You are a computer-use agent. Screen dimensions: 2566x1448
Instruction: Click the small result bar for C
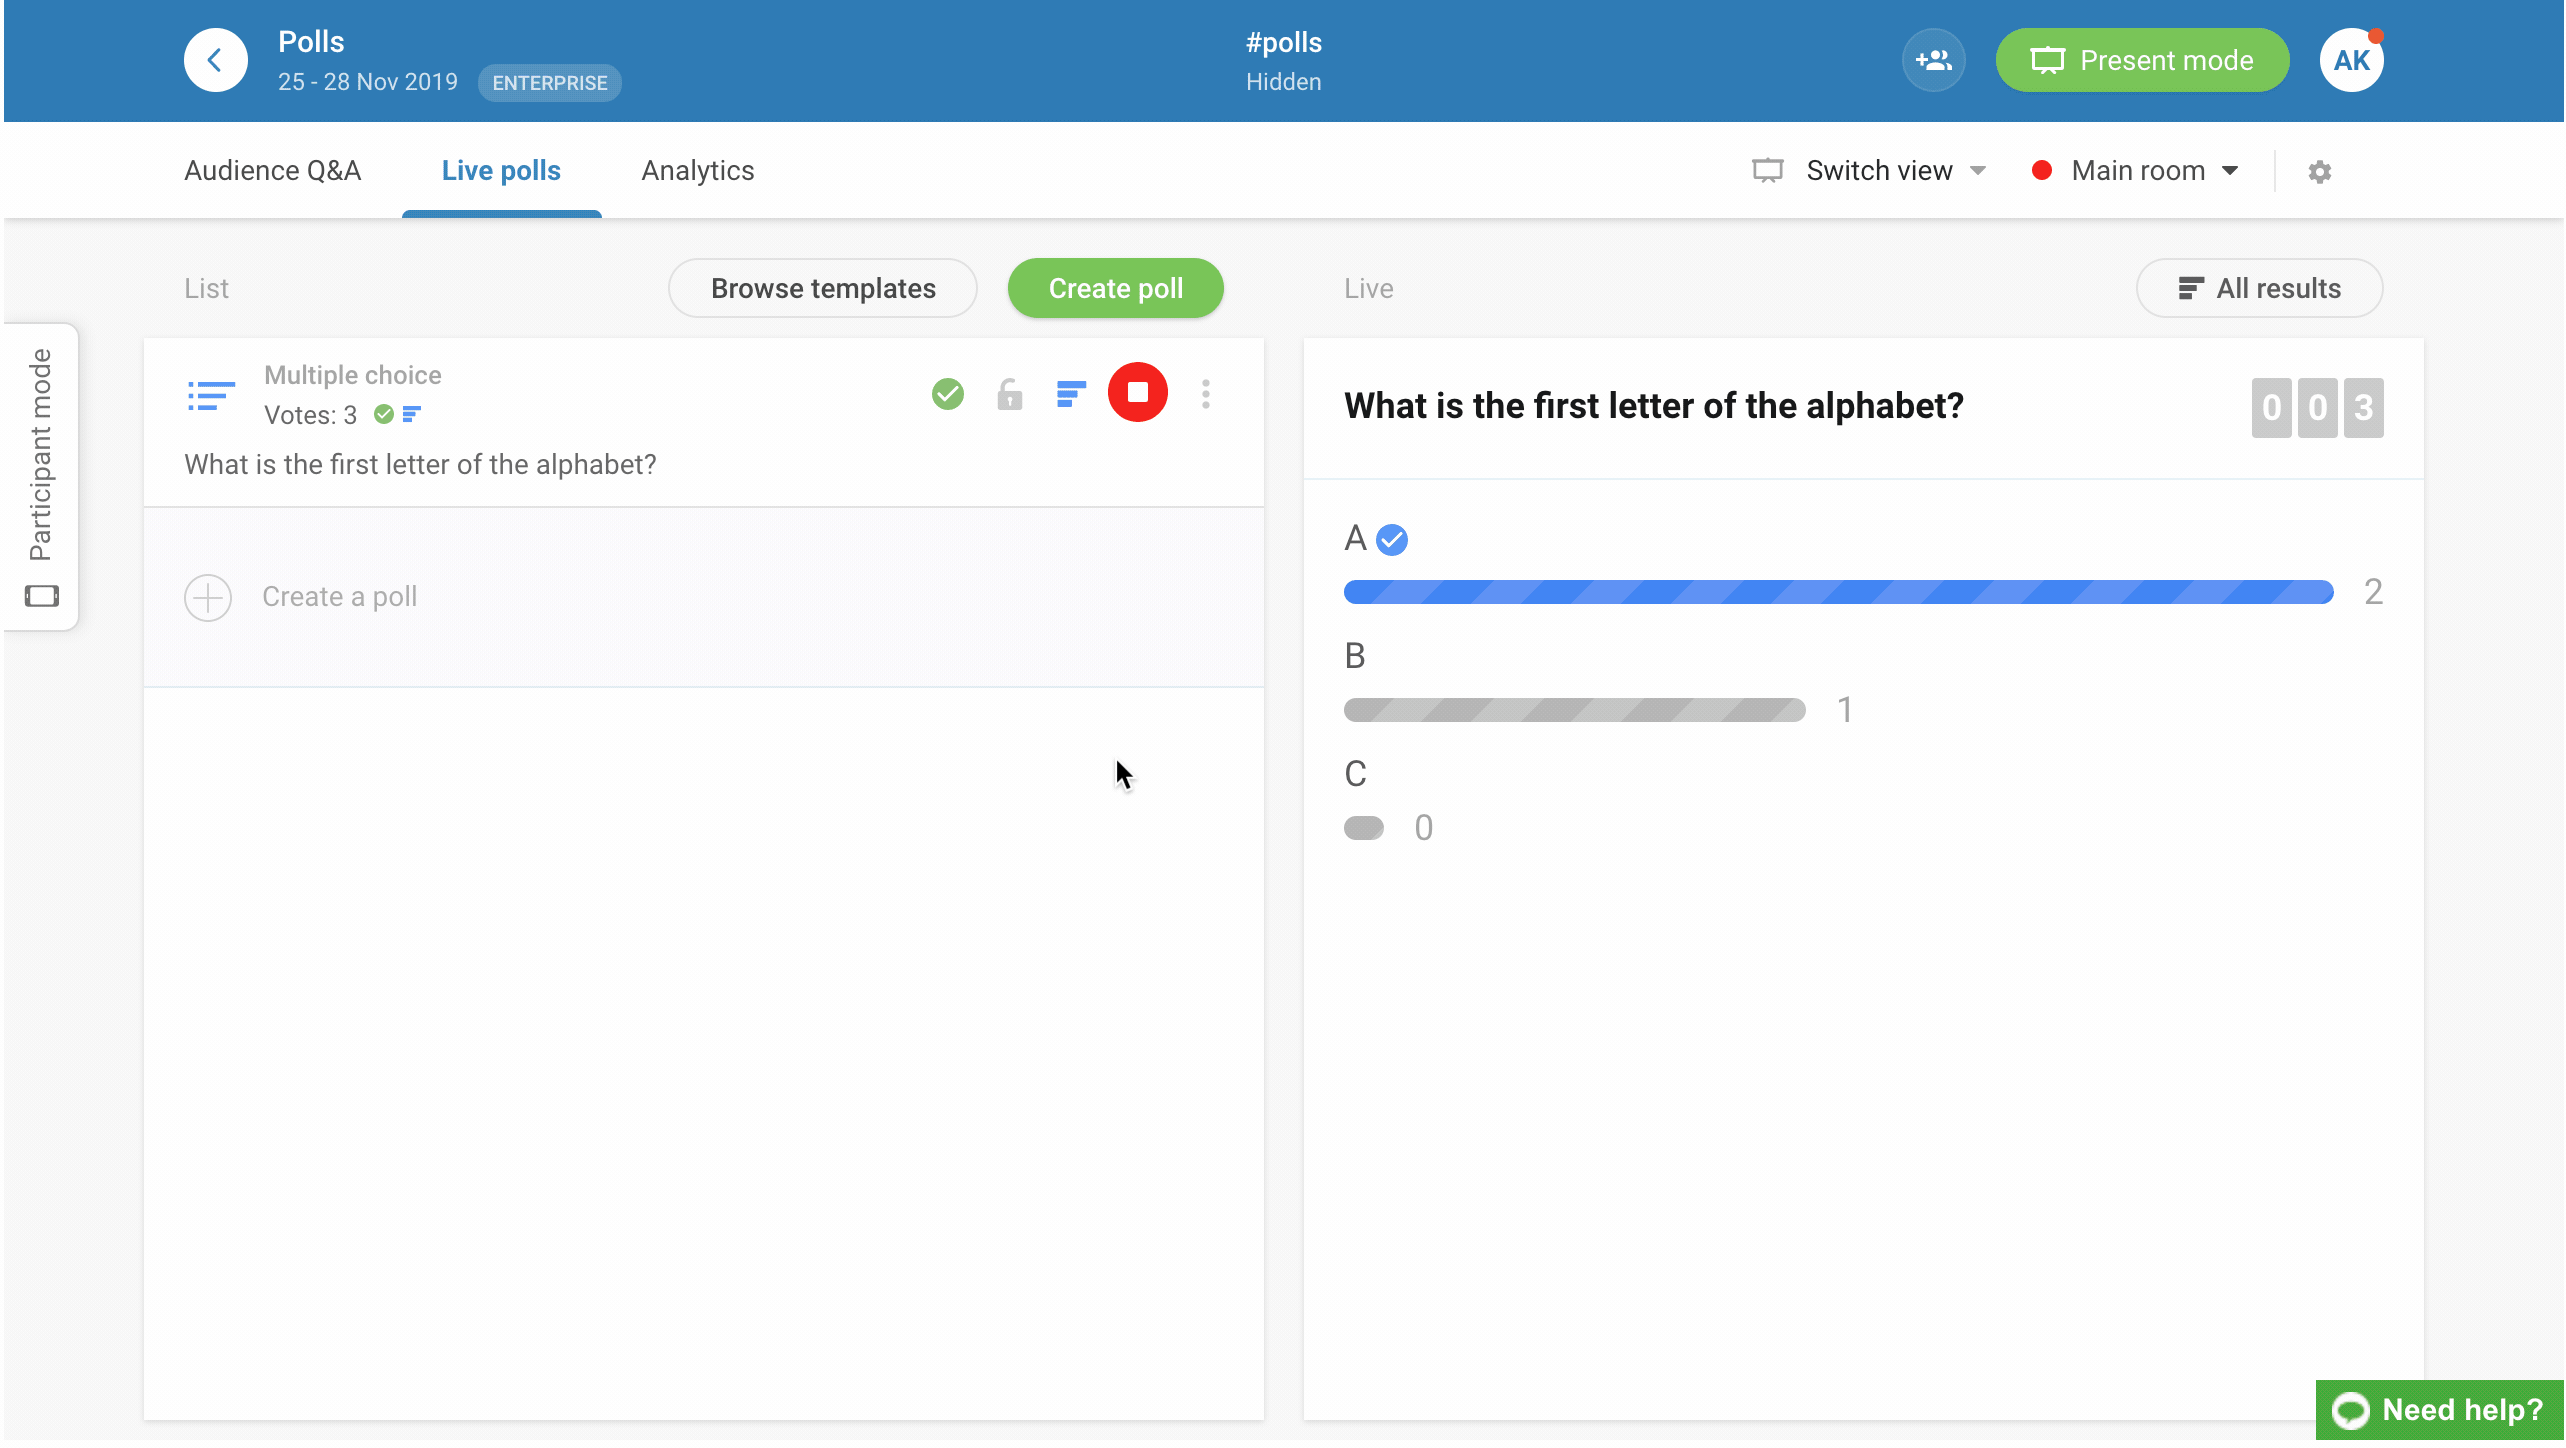click(1363, 828)
